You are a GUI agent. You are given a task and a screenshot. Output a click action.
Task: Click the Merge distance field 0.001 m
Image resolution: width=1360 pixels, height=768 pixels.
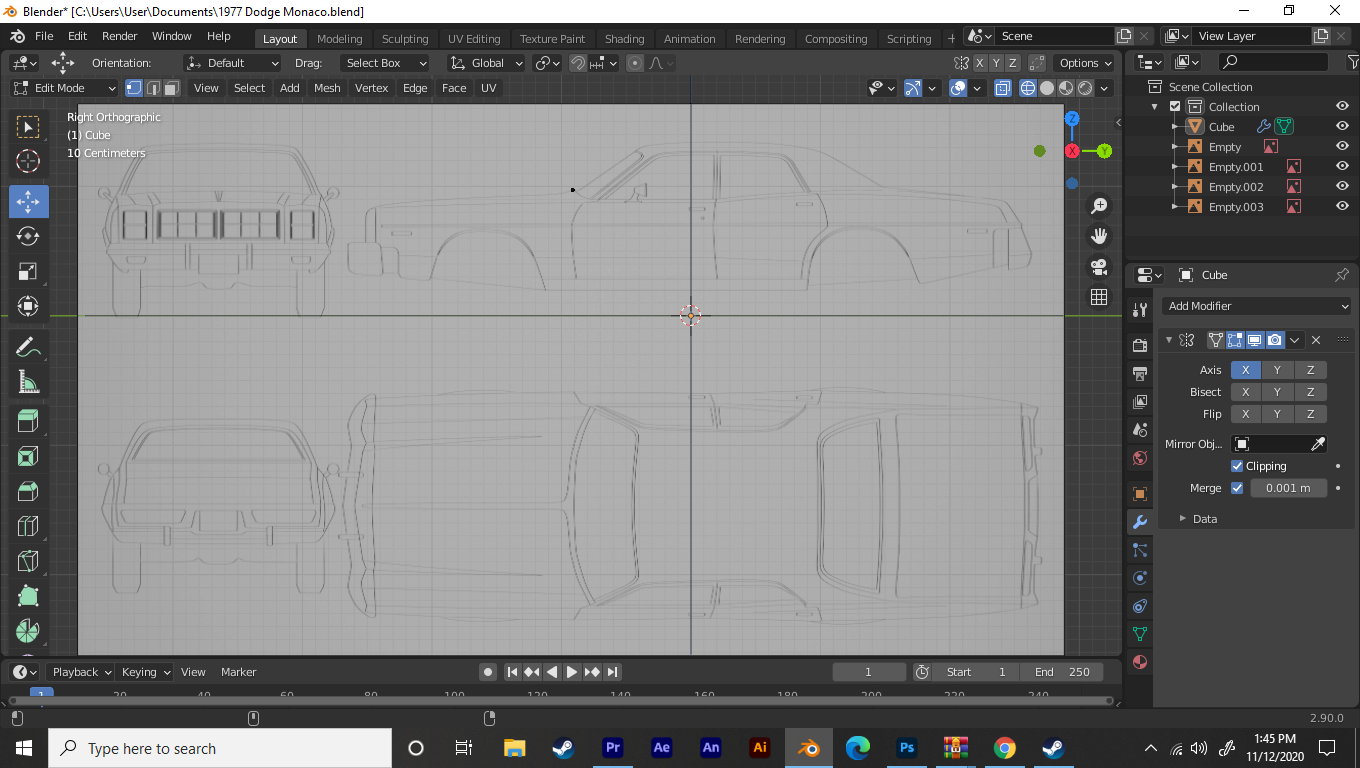click(x=1288, y=488)
